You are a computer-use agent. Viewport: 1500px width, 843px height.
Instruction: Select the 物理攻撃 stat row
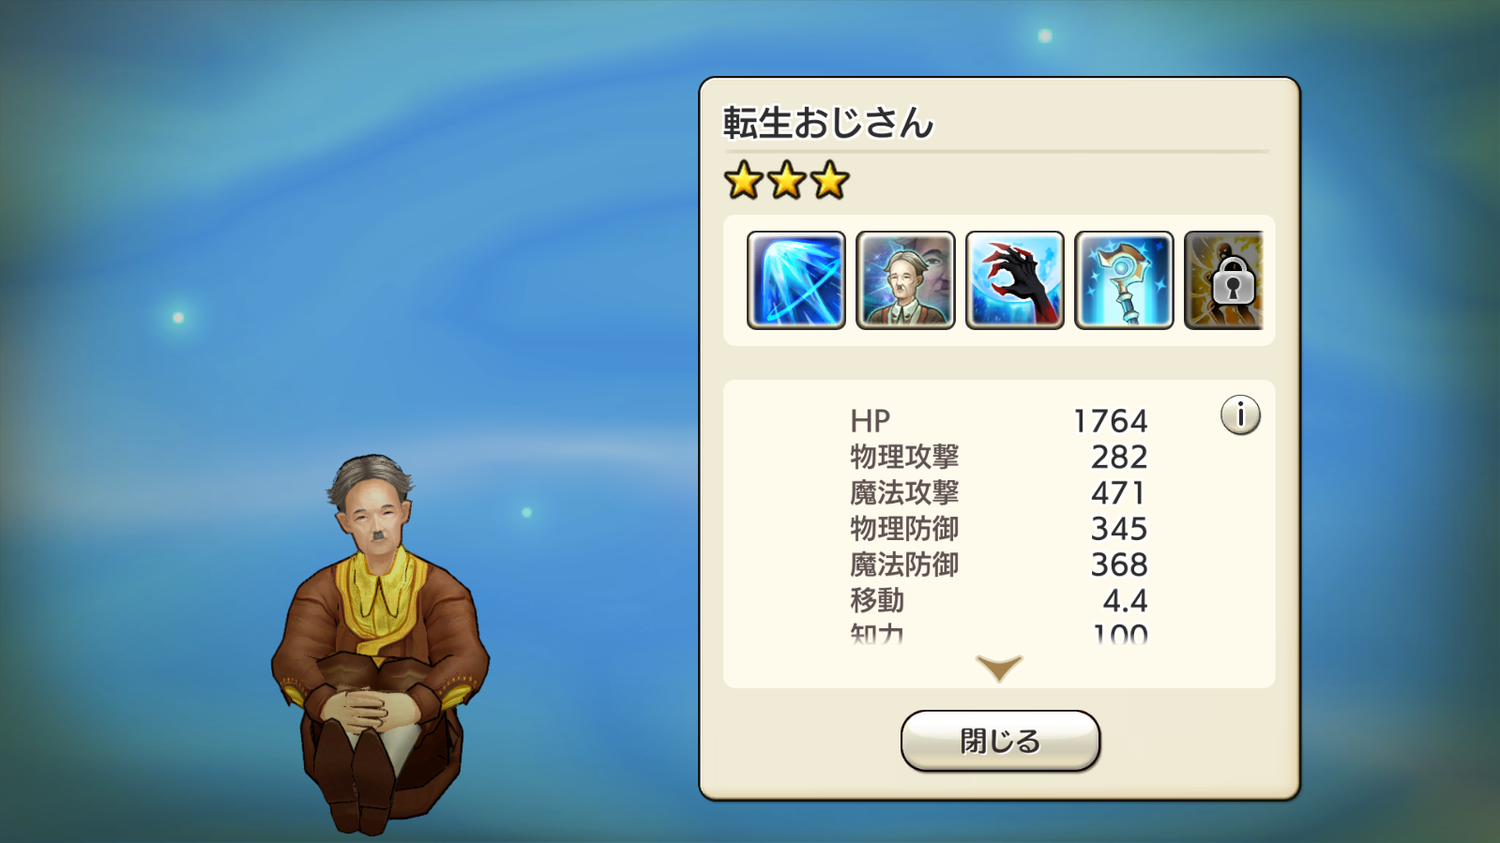point(999,457)
